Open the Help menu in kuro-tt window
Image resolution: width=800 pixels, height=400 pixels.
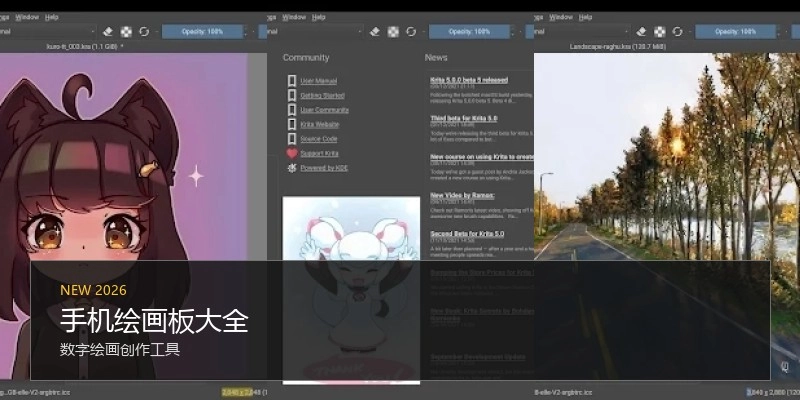pos(52,17)
